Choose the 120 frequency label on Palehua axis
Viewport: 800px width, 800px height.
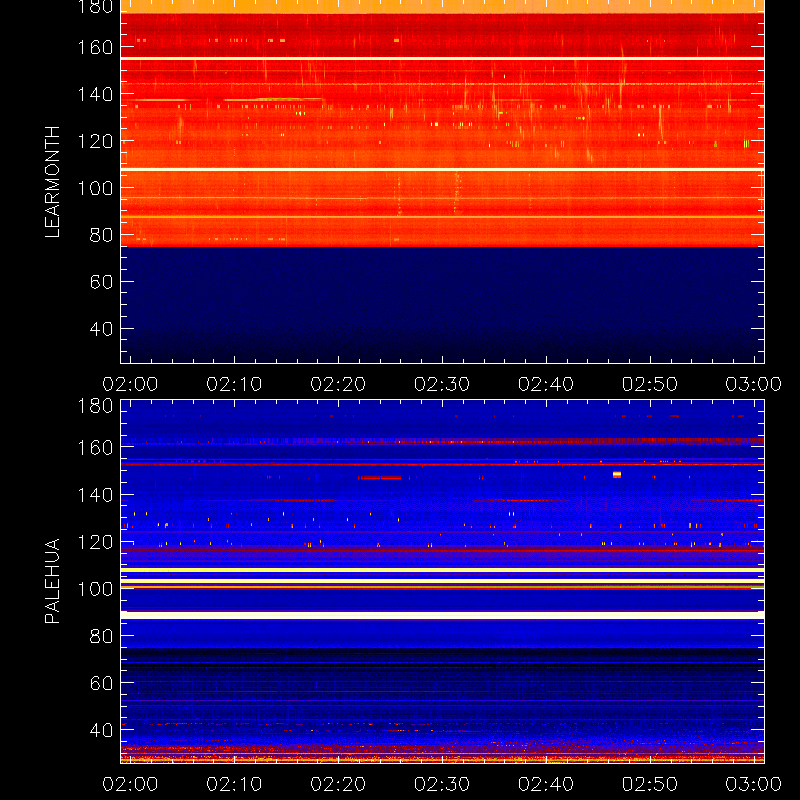click(95, 542)
